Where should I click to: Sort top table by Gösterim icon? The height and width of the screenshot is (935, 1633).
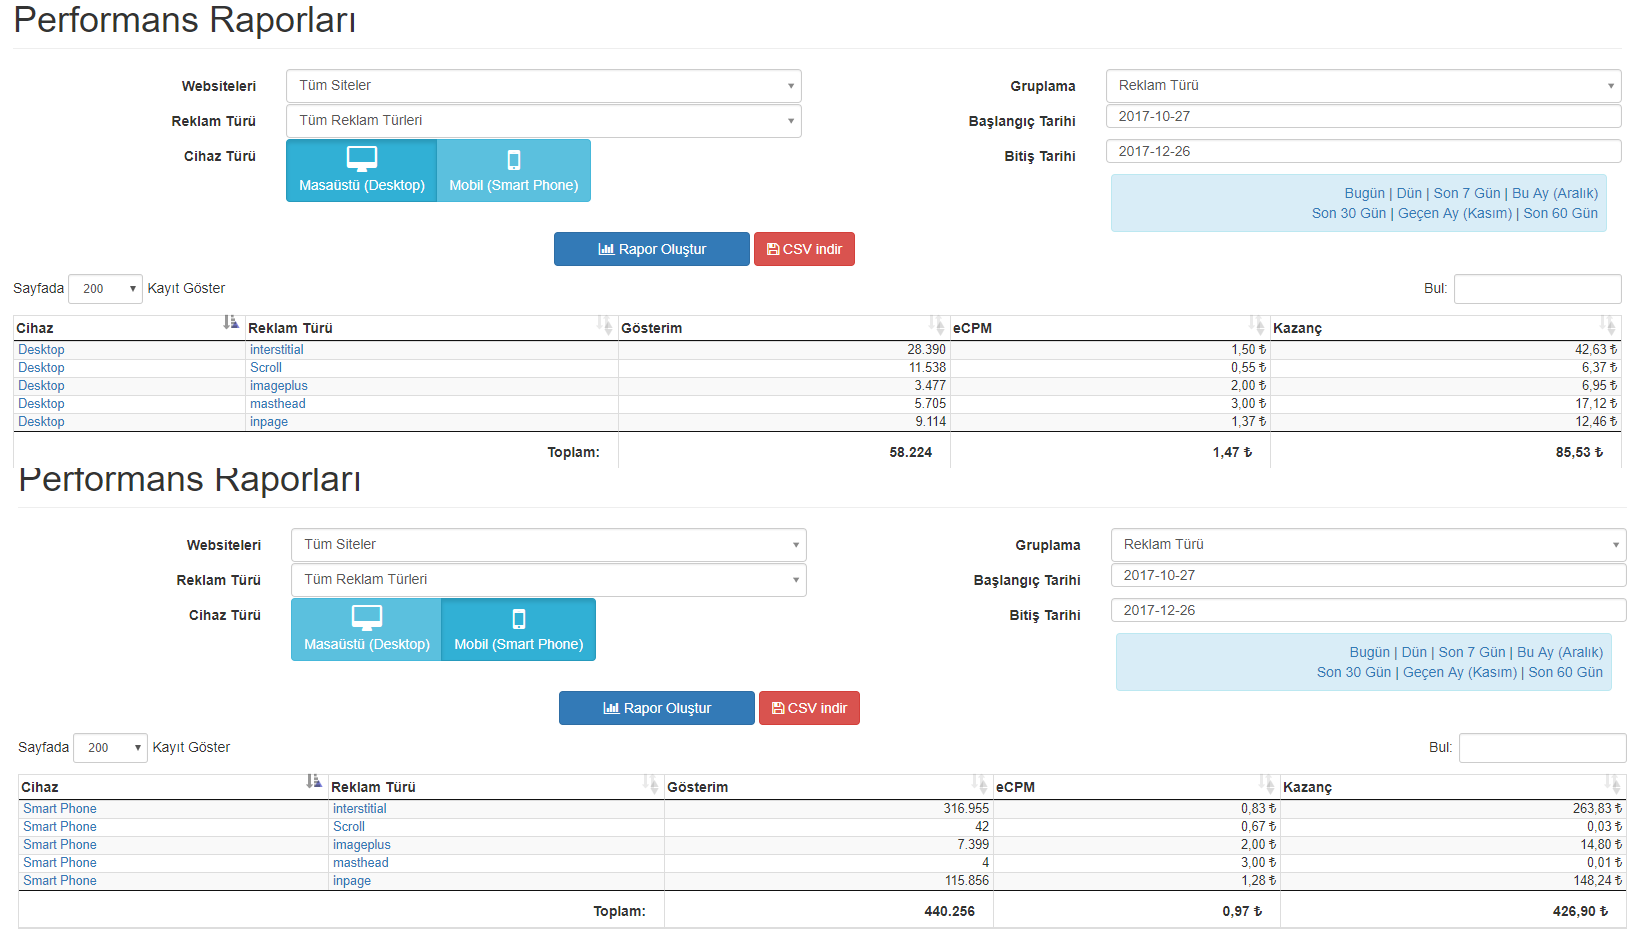click(x=936, y=323)
